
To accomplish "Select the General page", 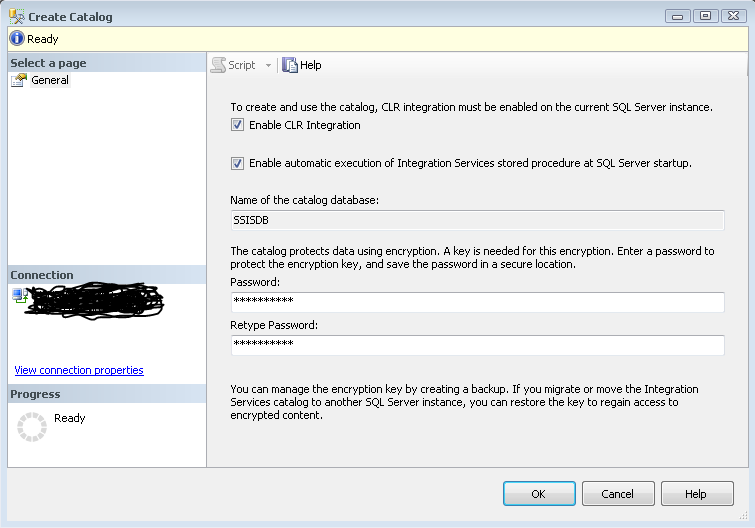I will pyautogui.click(x=50, y=80).
